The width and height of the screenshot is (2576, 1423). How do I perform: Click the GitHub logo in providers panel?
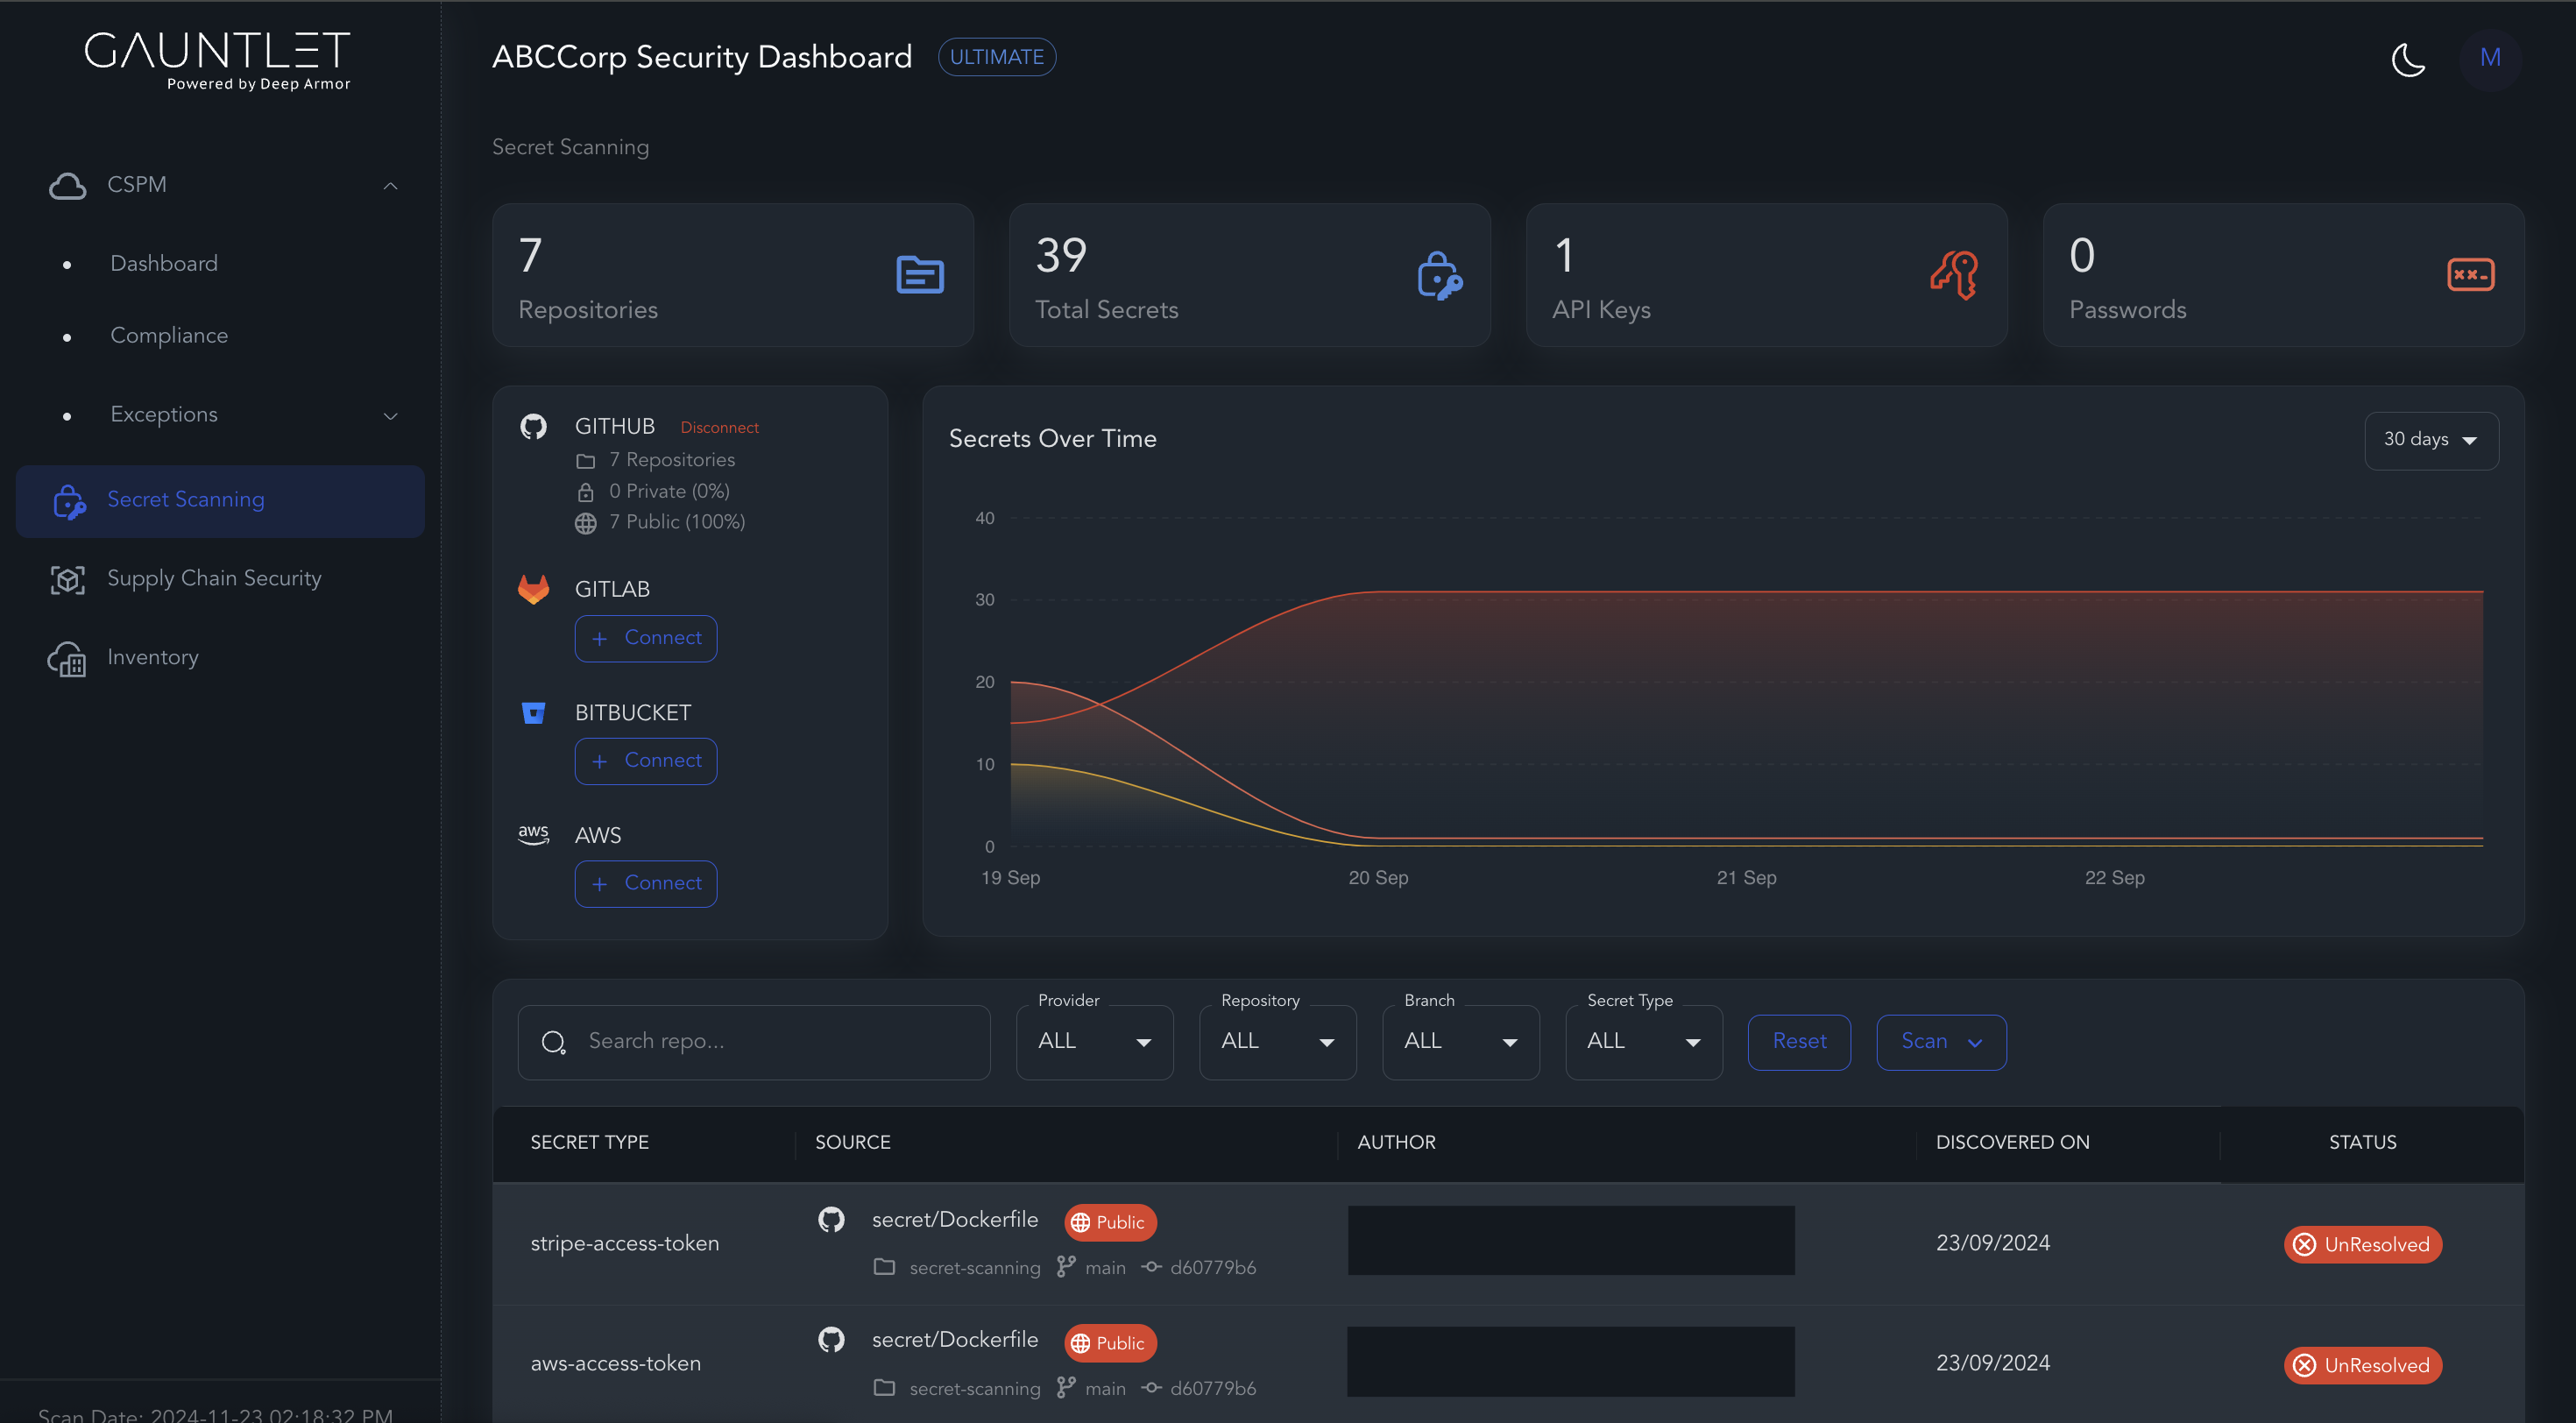pyautogui.click(x=533, y=427)
